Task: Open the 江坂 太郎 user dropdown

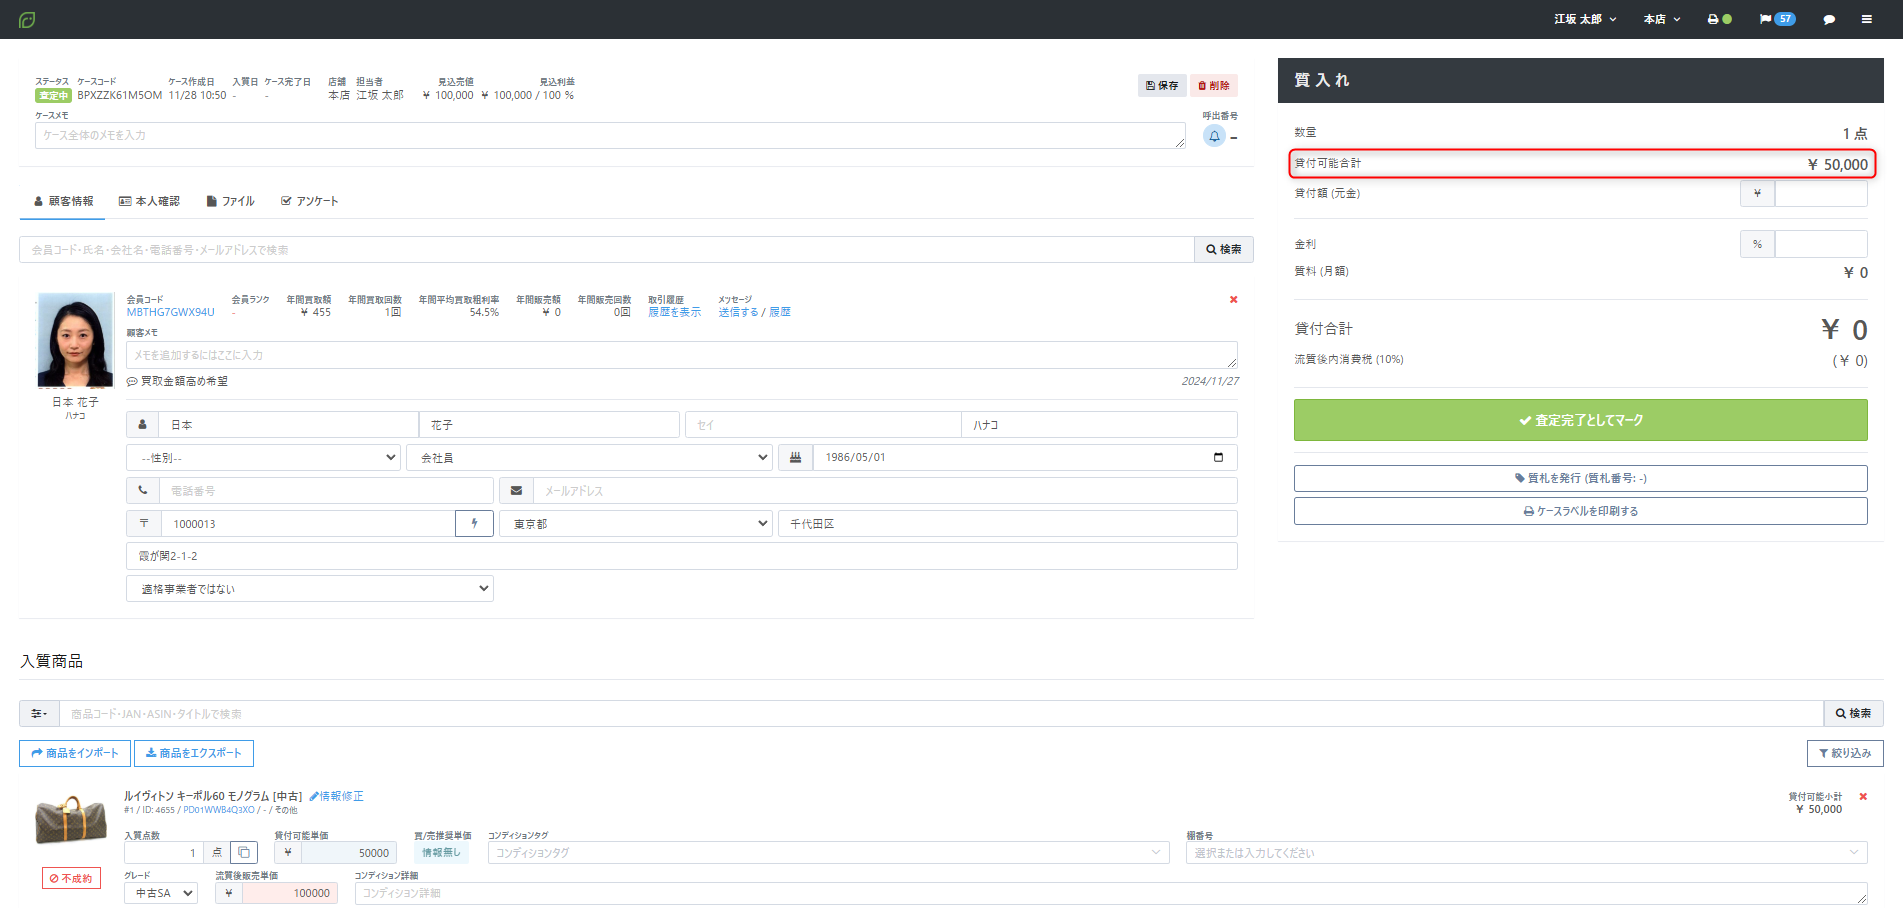Action: pyautogui.click(x=1585, y=19)
